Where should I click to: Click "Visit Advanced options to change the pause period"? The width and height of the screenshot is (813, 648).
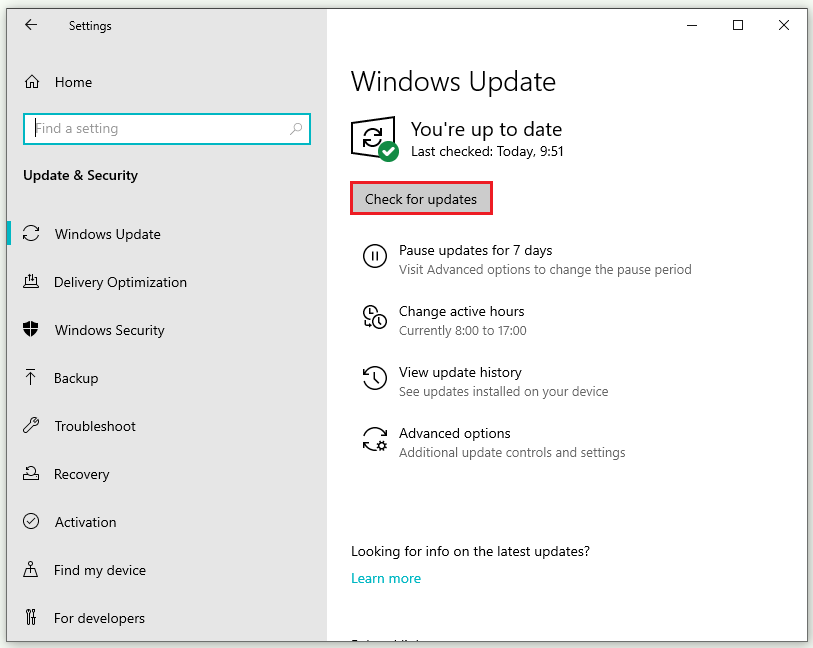[x=545, y=270]
